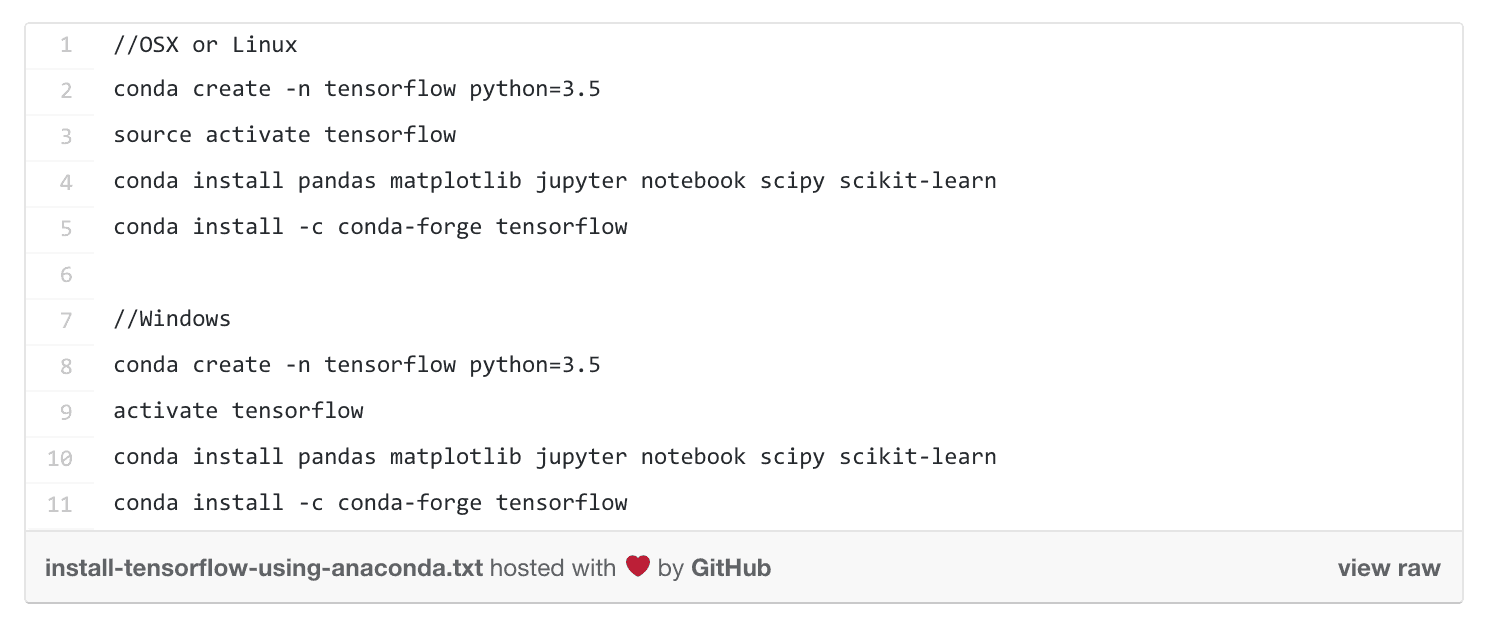The width and height of the screenshot is (1490, 632).
Task: Open the install-tensorflow-using-anaconda.txt file link
Action: pyautogui.click(x=264, y=568)
